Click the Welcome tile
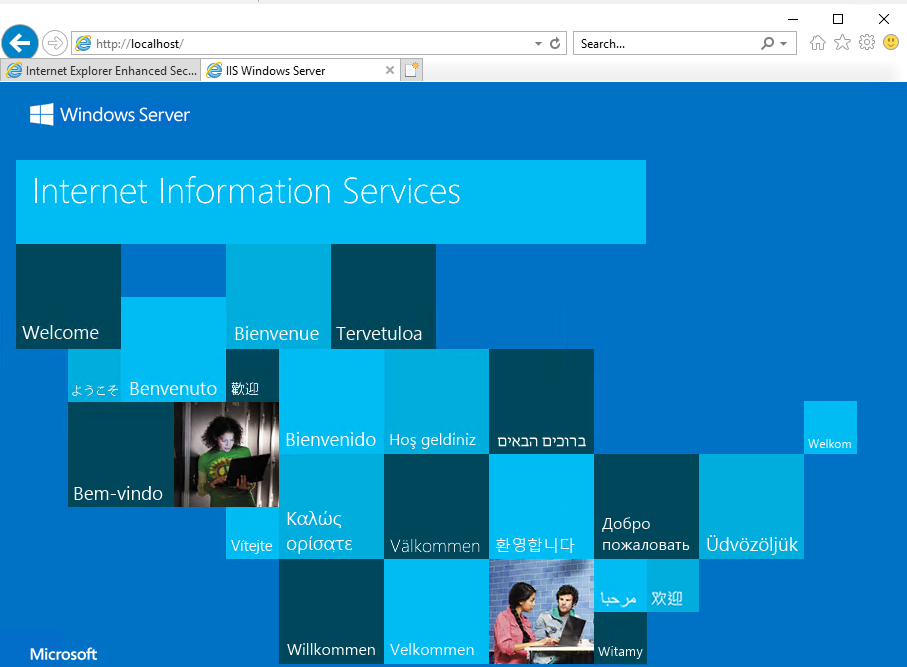907x667 pixels. click(68, 296)
